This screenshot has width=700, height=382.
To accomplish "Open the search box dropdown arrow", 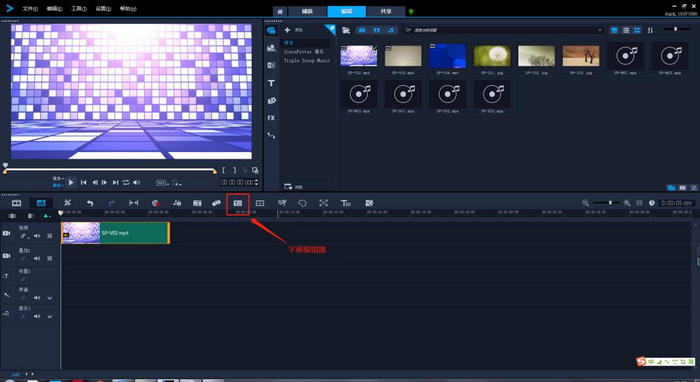I will pyautogui.click(x=600, y=30).
